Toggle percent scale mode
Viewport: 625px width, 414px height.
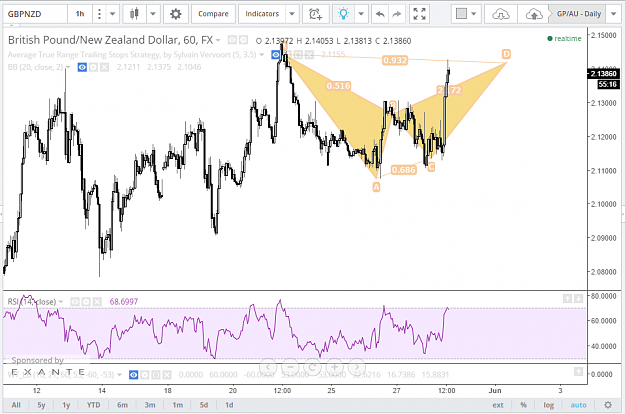click(x=523, y=405)
